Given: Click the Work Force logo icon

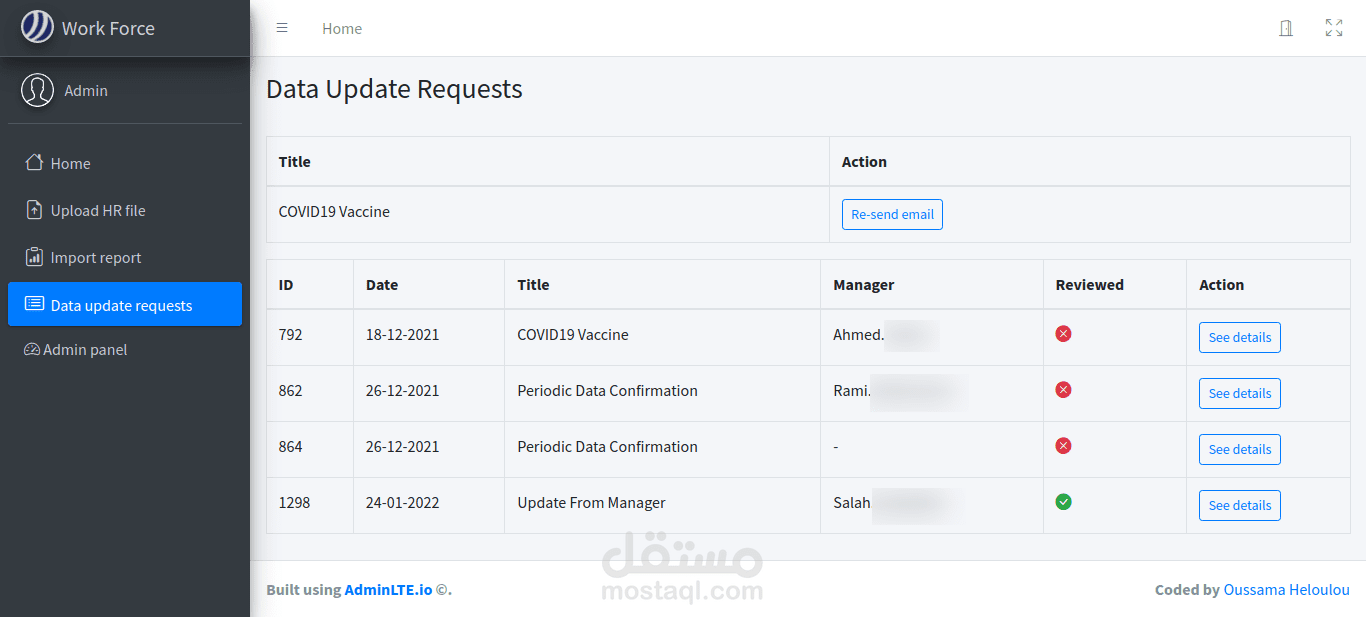Looking at the screenshot, I should click(38, 27).
